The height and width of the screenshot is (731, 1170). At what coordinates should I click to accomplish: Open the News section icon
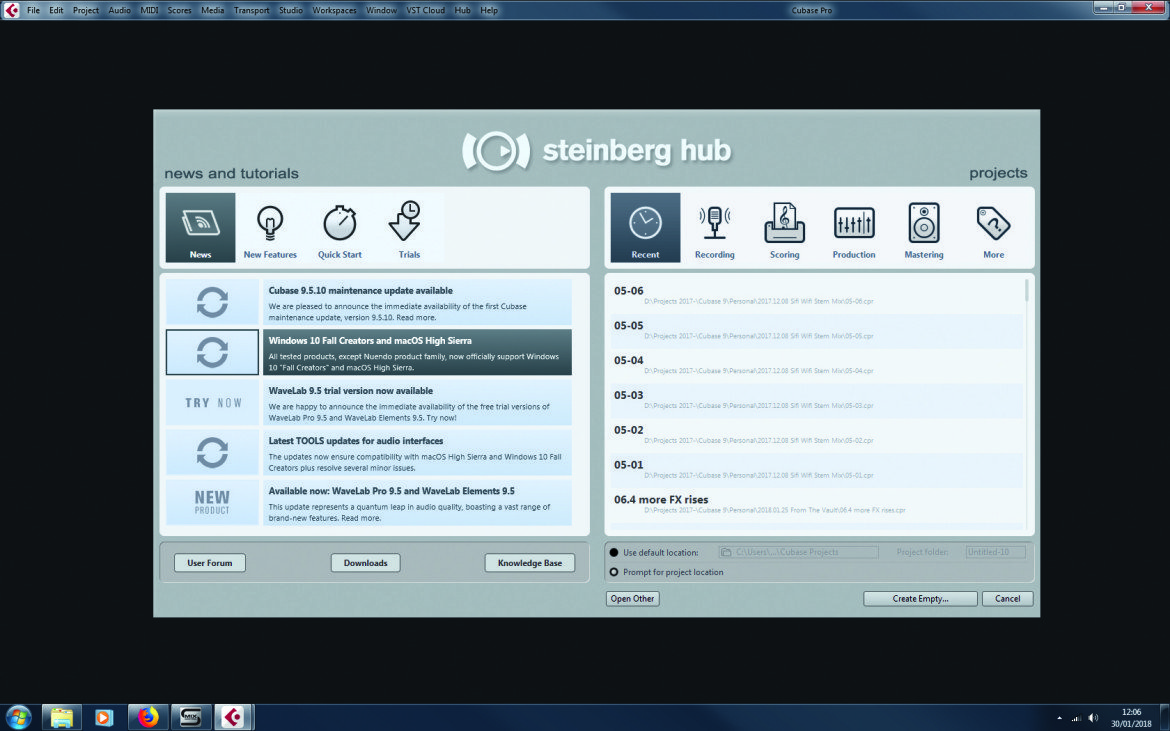click(x=200, y=228)
